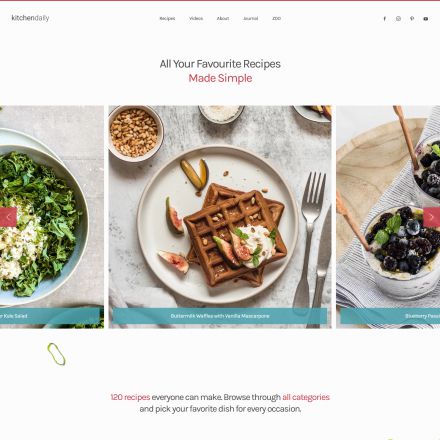Viewport: 440px width, 440px height.
Task: Click the kitchendaily logo
Action: (x=30, y=18)
